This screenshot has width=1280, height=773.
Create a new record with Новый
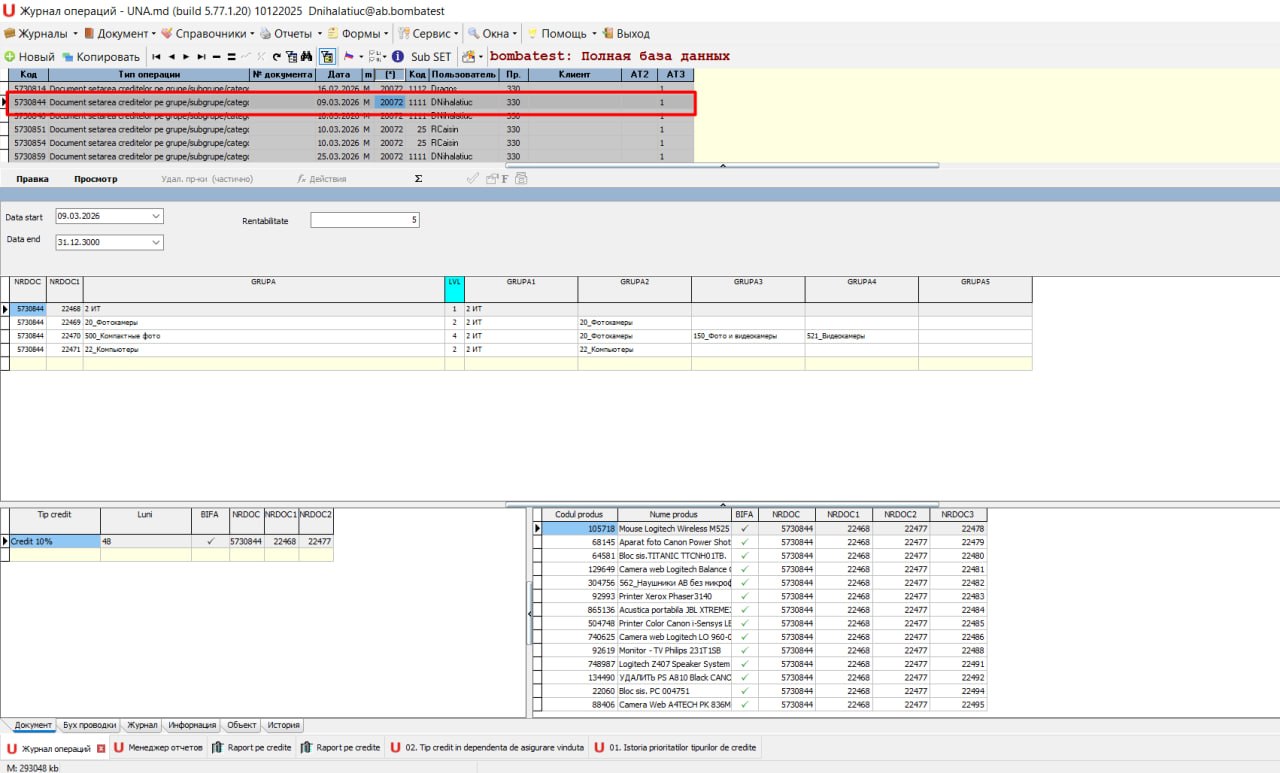point(30,57)
